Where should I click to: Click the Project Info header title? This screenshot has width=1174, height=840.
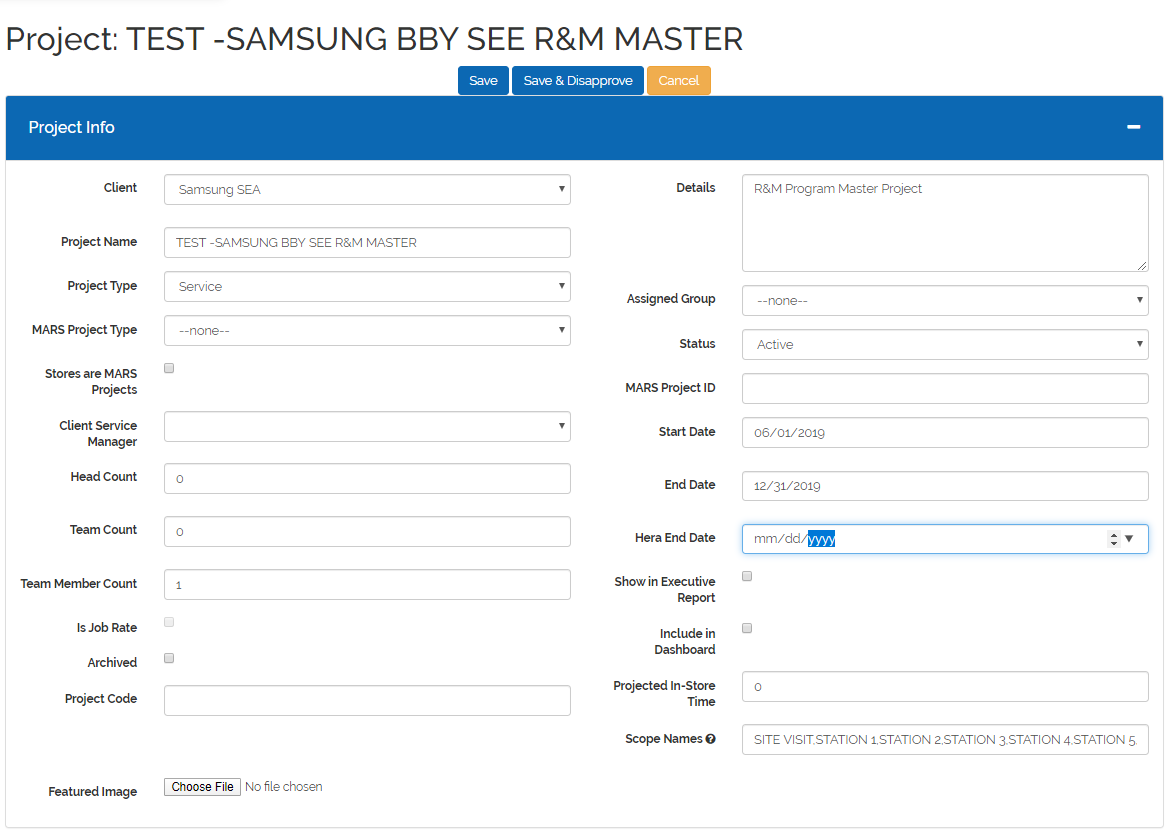click(x=71, y=127)
